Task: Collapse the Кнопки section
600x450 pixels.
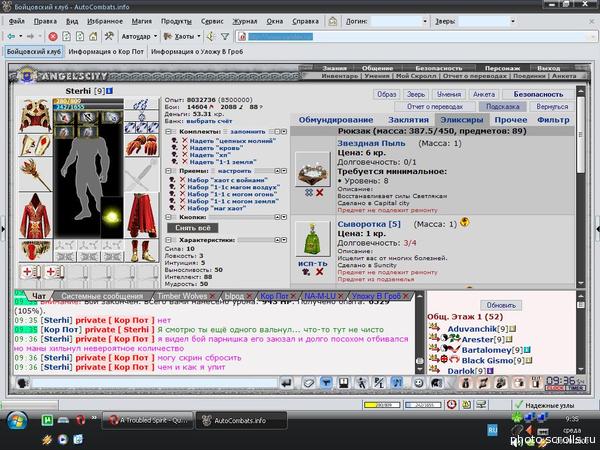Action: point(169,217)
